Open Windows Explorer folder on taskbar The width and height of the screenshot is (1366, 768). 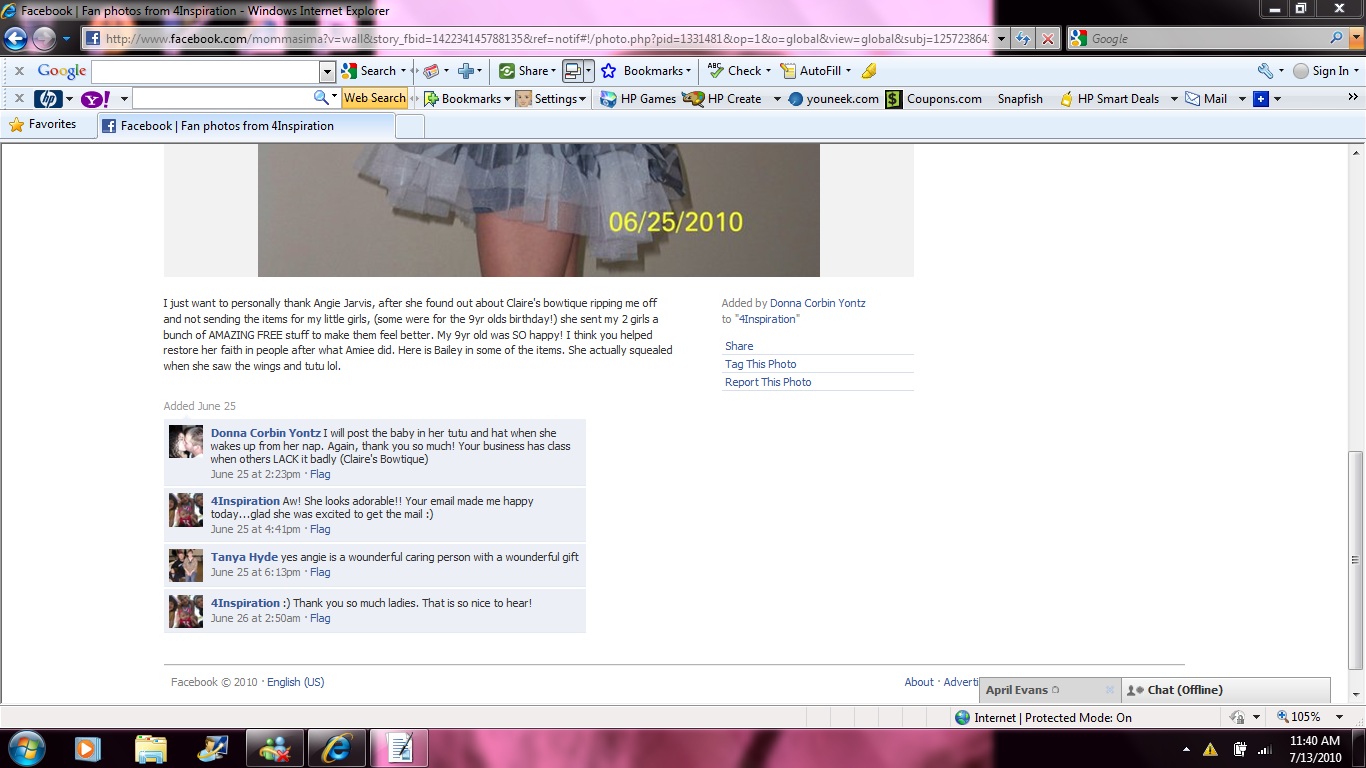(x=151, y=748)
